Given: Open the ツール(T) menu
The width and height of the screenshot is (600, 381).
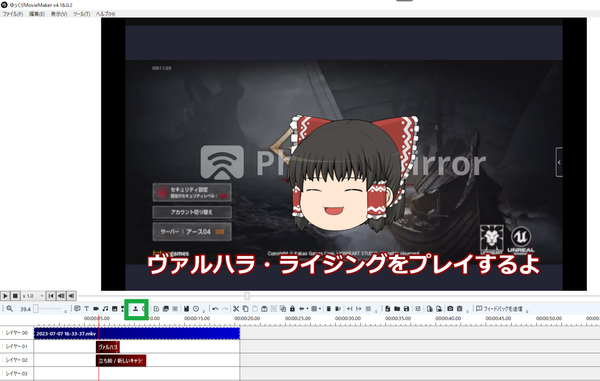Looking at the screenshot, I should 82,14.
